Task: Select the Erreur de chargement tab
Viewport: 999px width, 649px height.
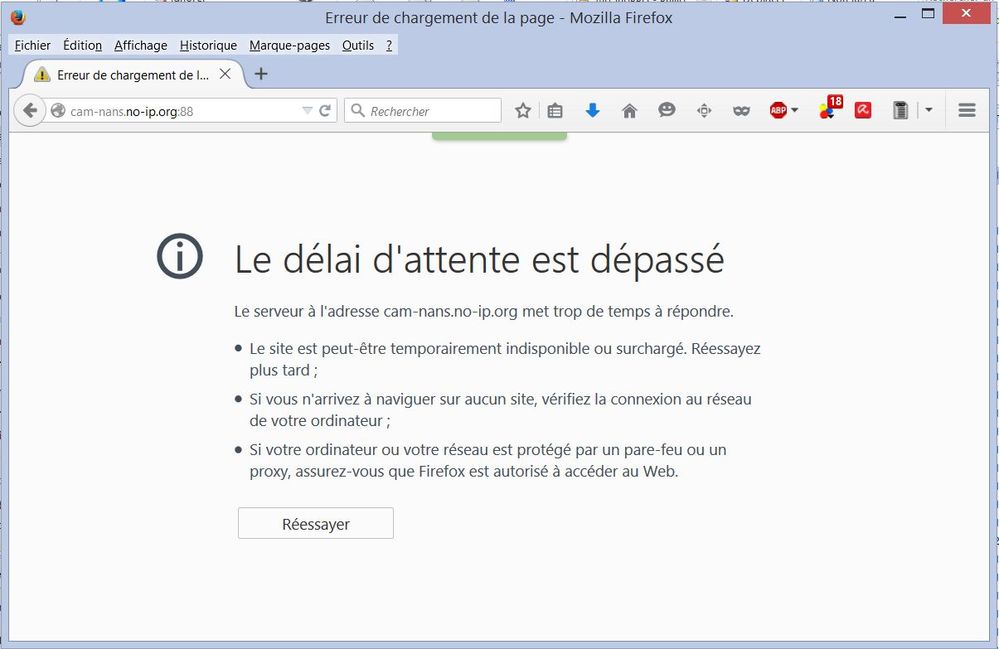Action: click(x=133, y=75)
